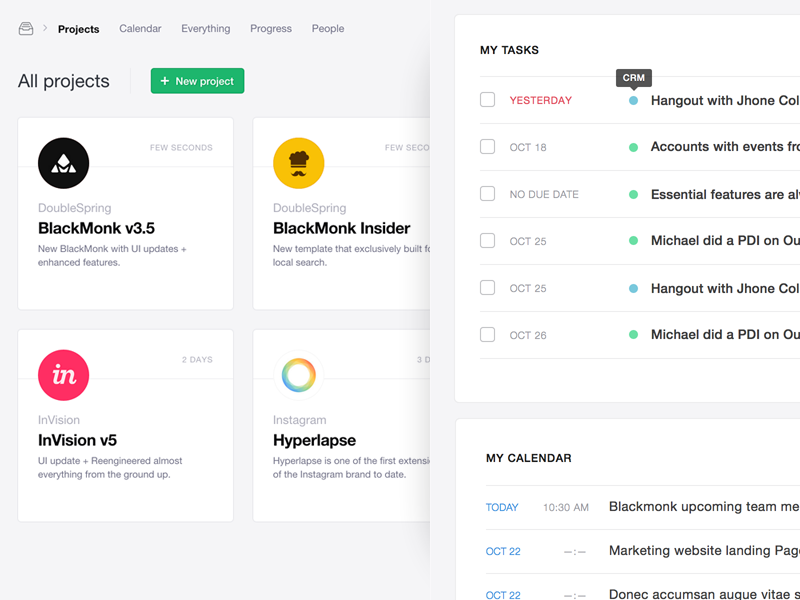
Task: Switch to the Calendar tab
Action: [140, 29]
